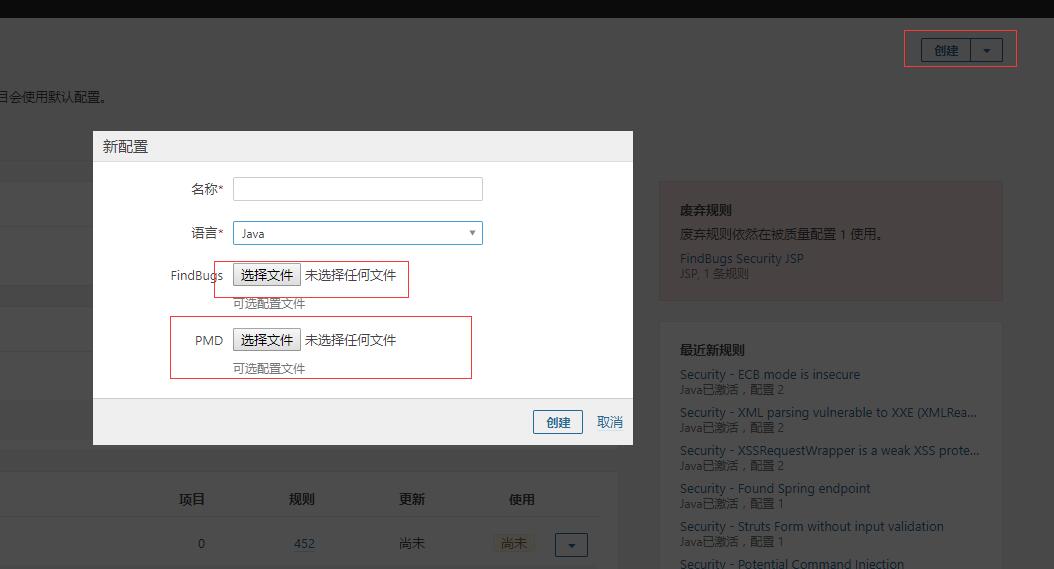
Task: Open the Found Spring endpoint rule
Action: 775,488
